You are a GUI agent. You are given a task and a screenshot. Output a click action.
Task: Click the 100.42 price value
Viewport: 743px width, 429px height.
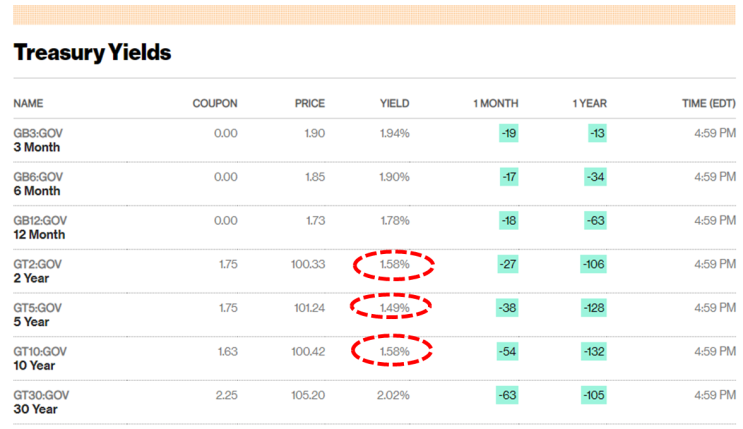point(308,351)
